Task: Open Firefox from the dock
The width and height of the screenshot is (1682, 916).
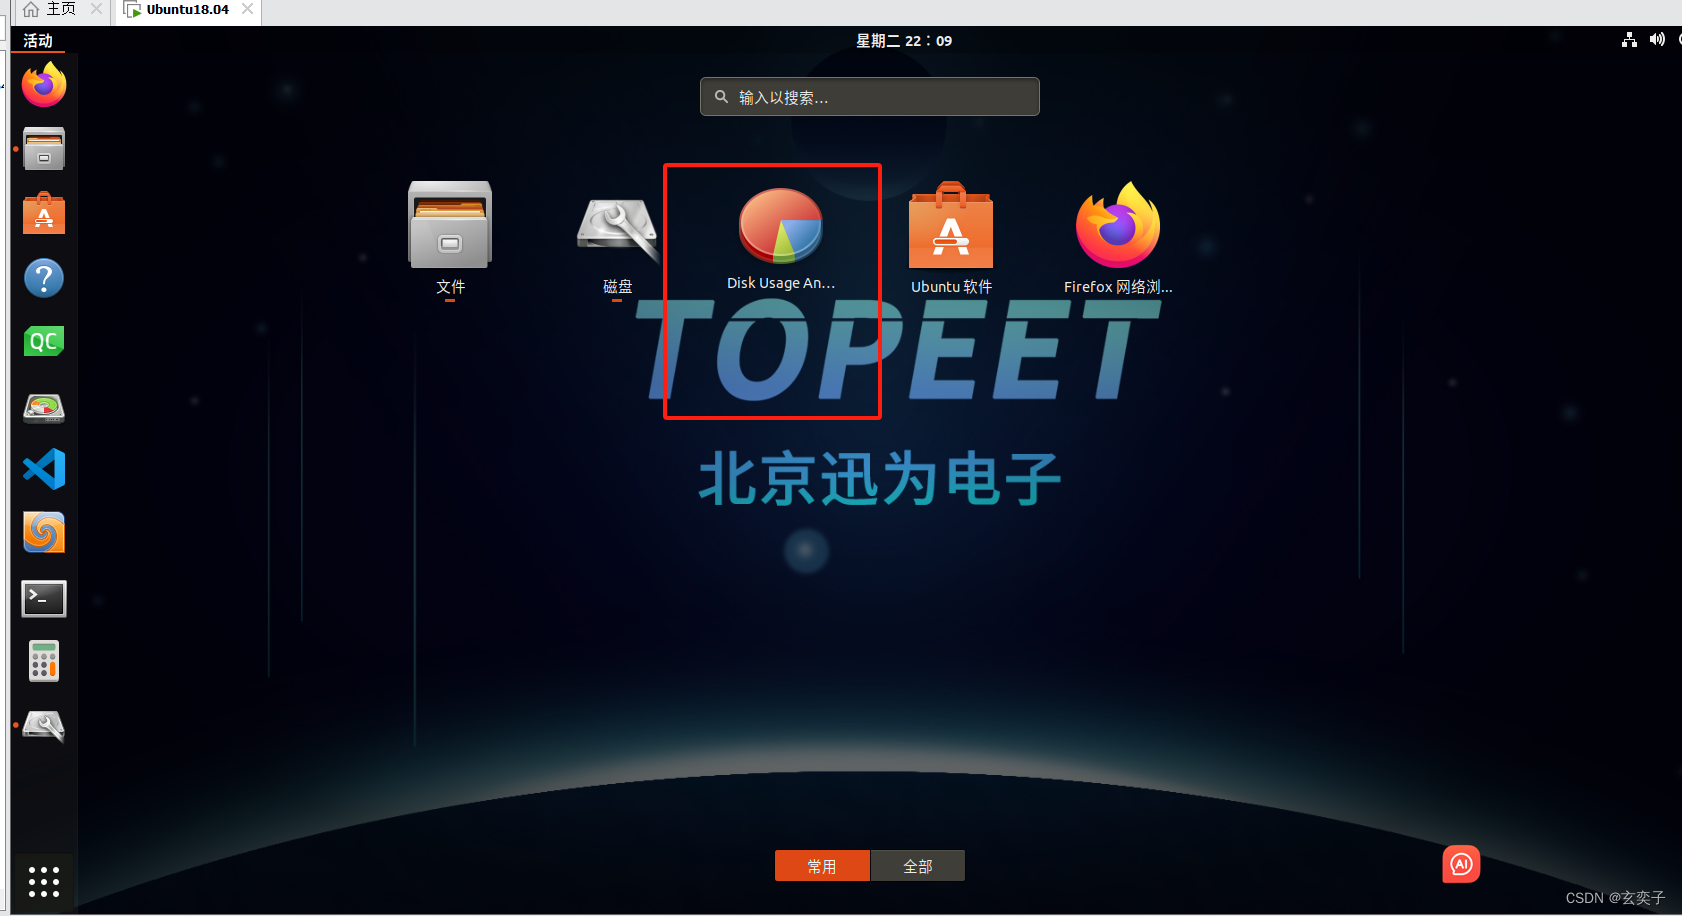Action: pos(44,86)
